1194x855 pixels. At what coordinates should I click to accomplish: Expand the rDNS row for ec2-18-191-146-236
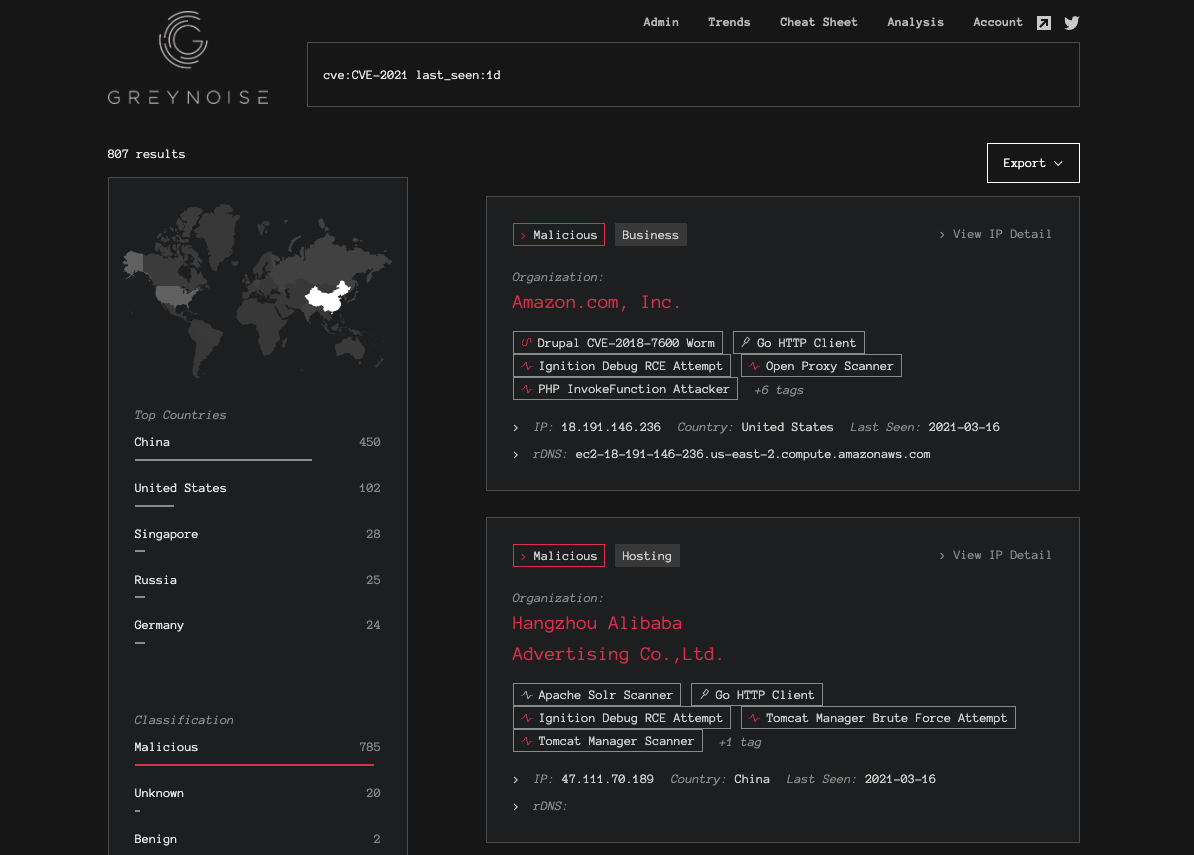[516, 455]
